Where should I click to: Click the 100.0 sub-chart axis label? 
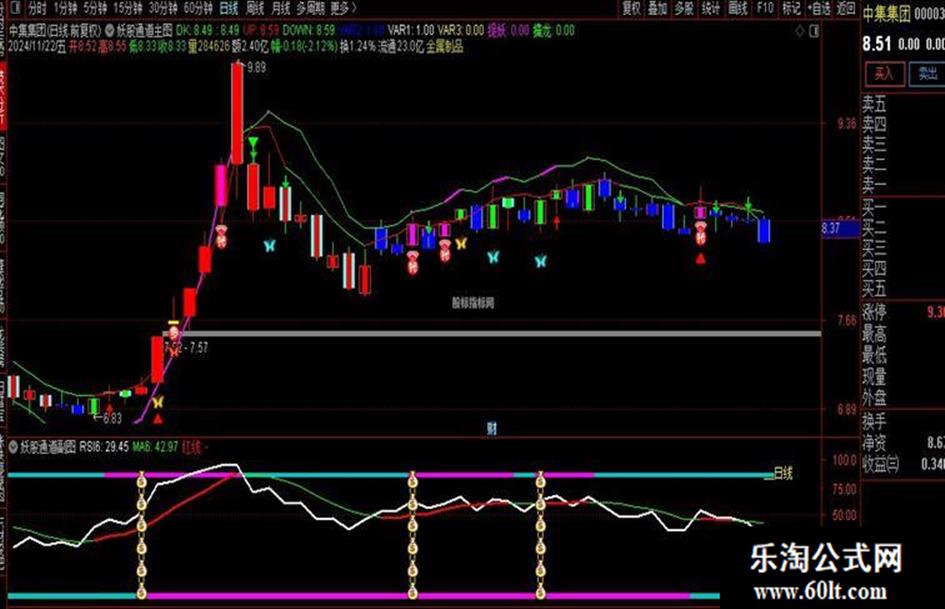coord(844,460)
